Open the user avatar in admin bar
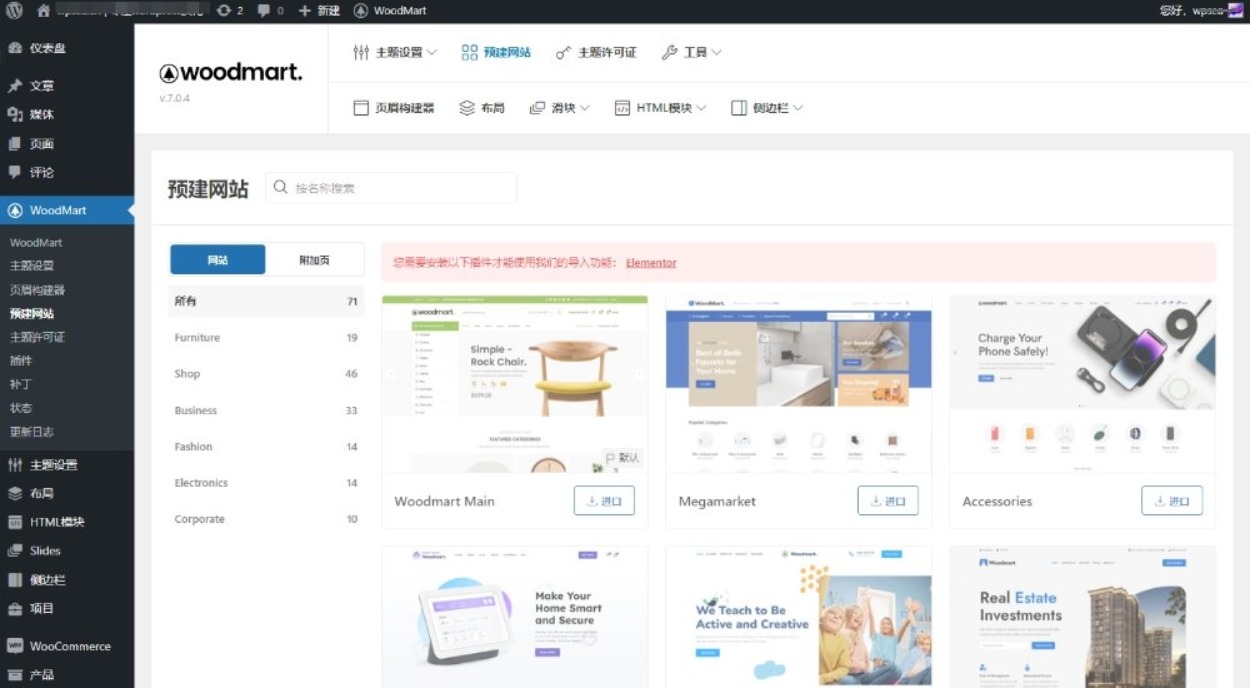Screen dimensions: 1250x688 click(1236, 10)
